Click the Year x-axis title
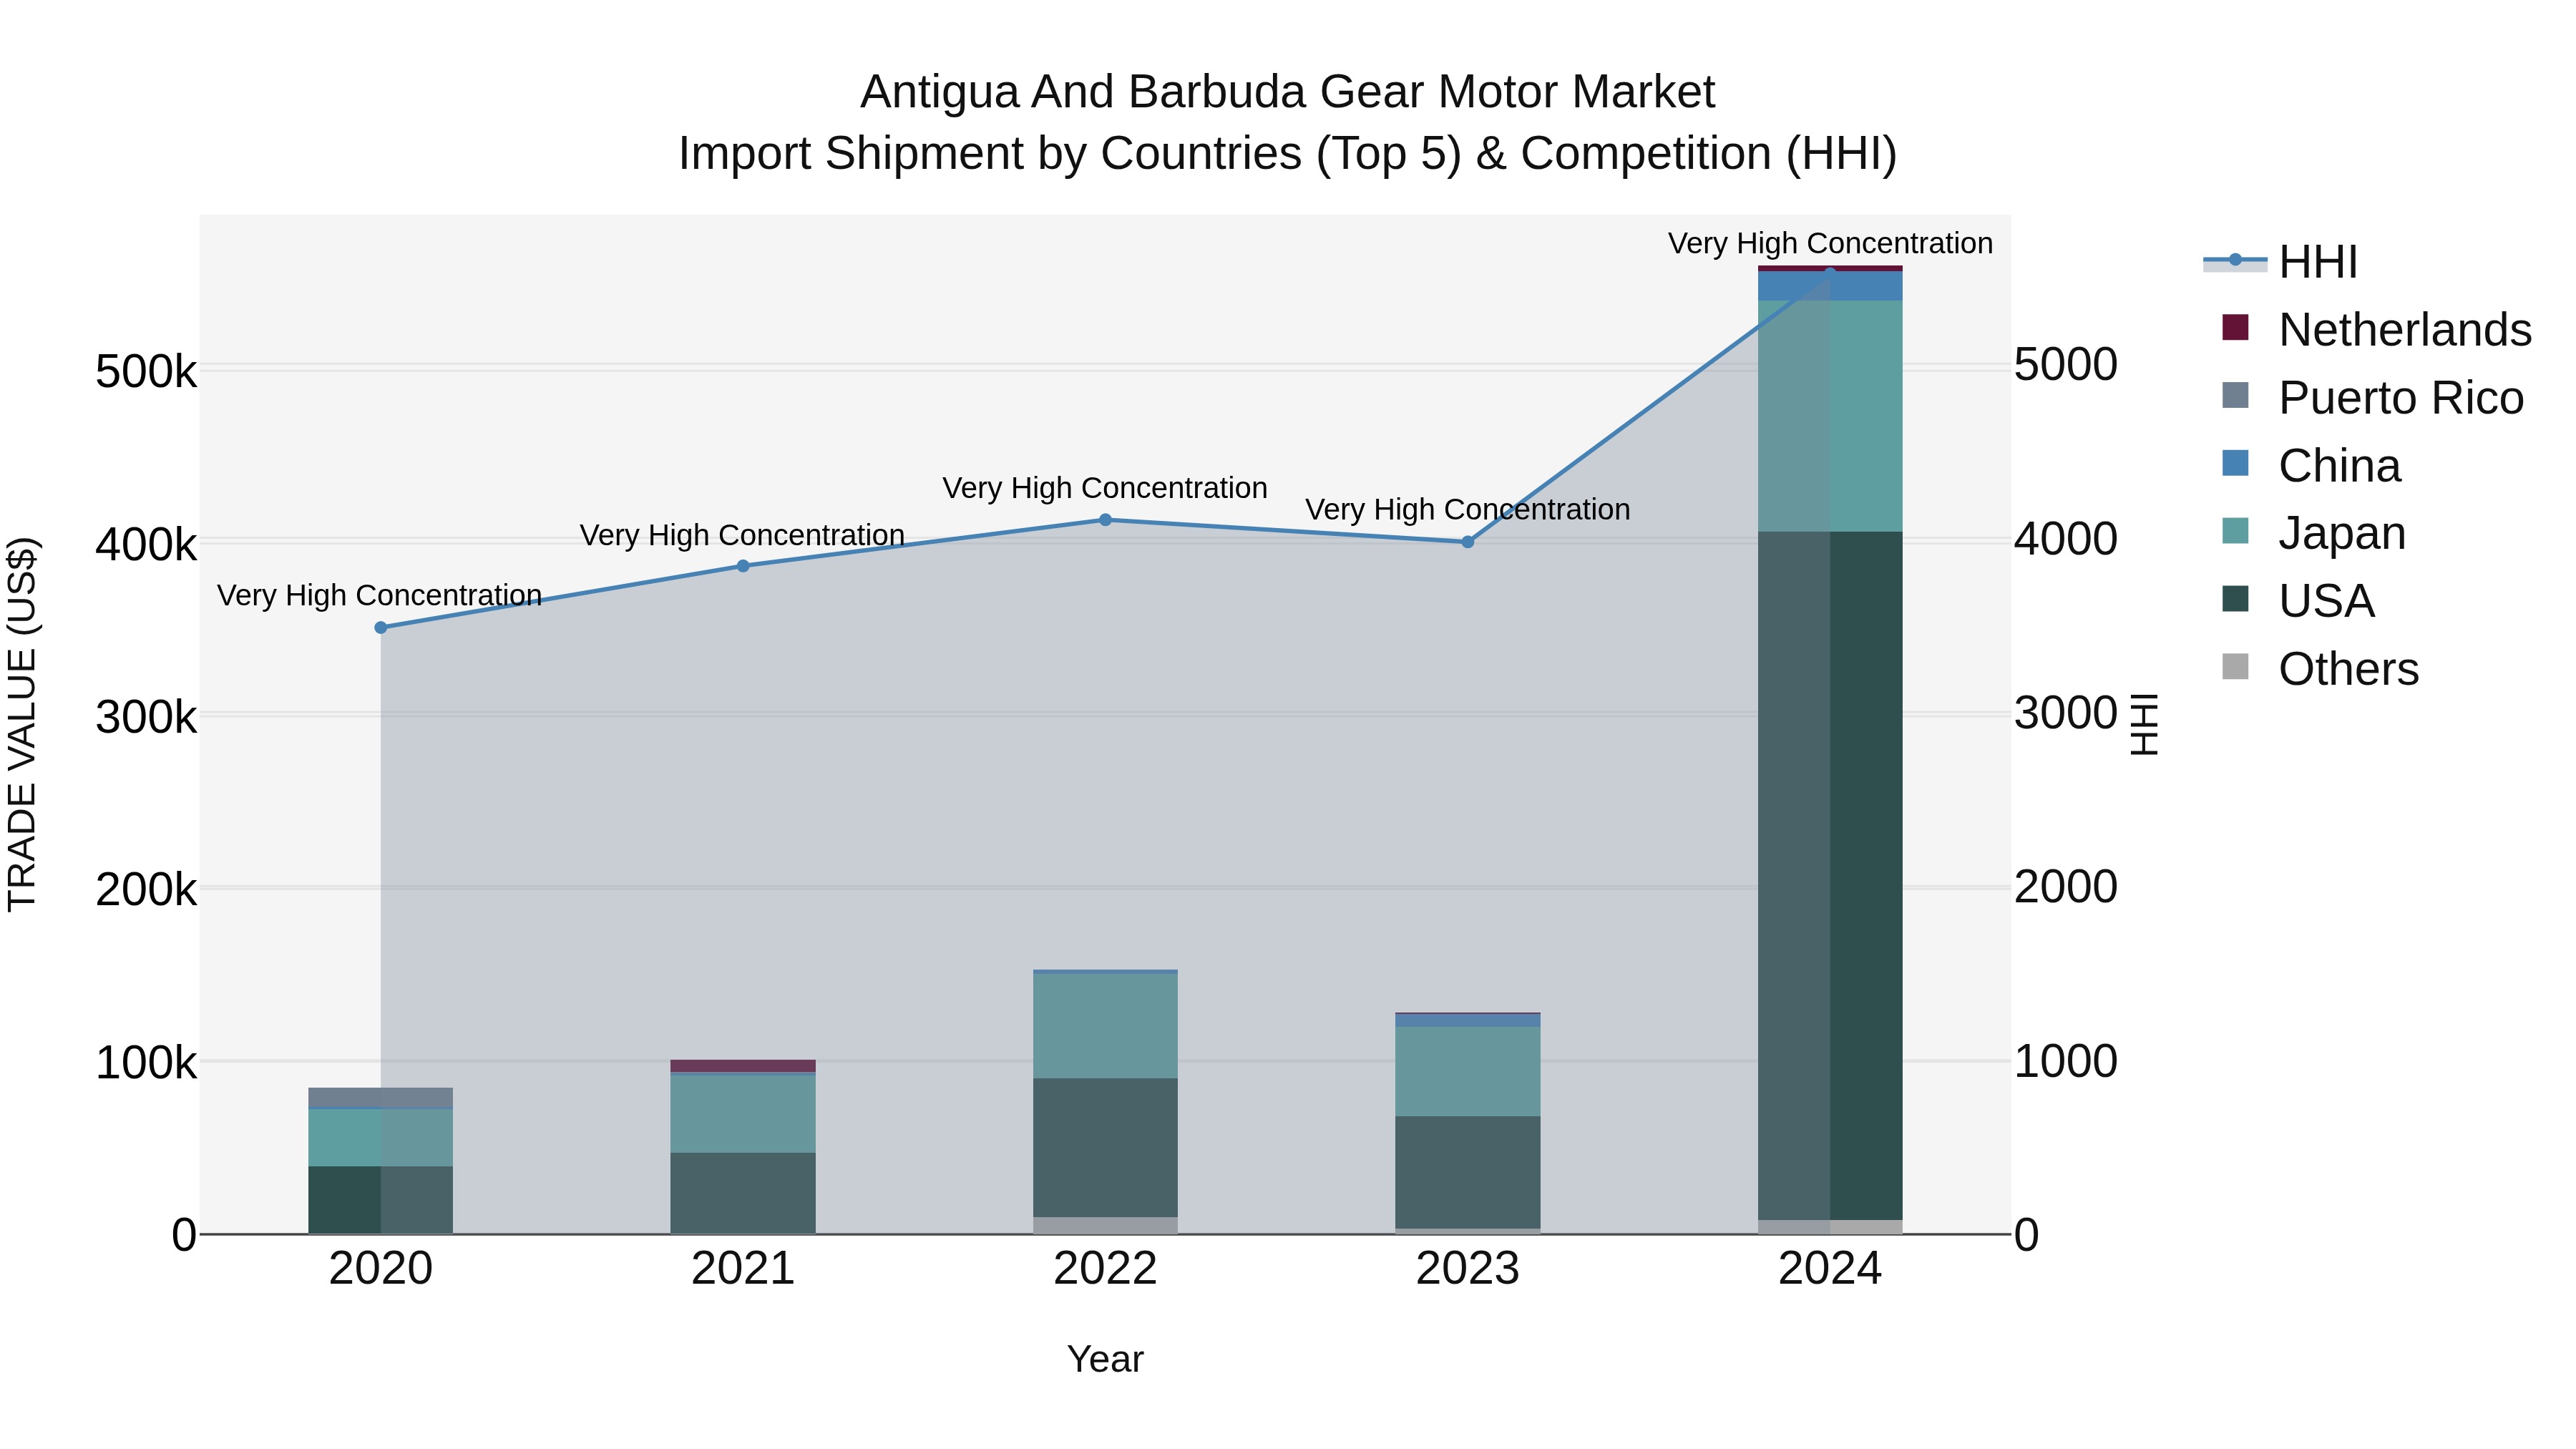 tap(1106, 1360)
